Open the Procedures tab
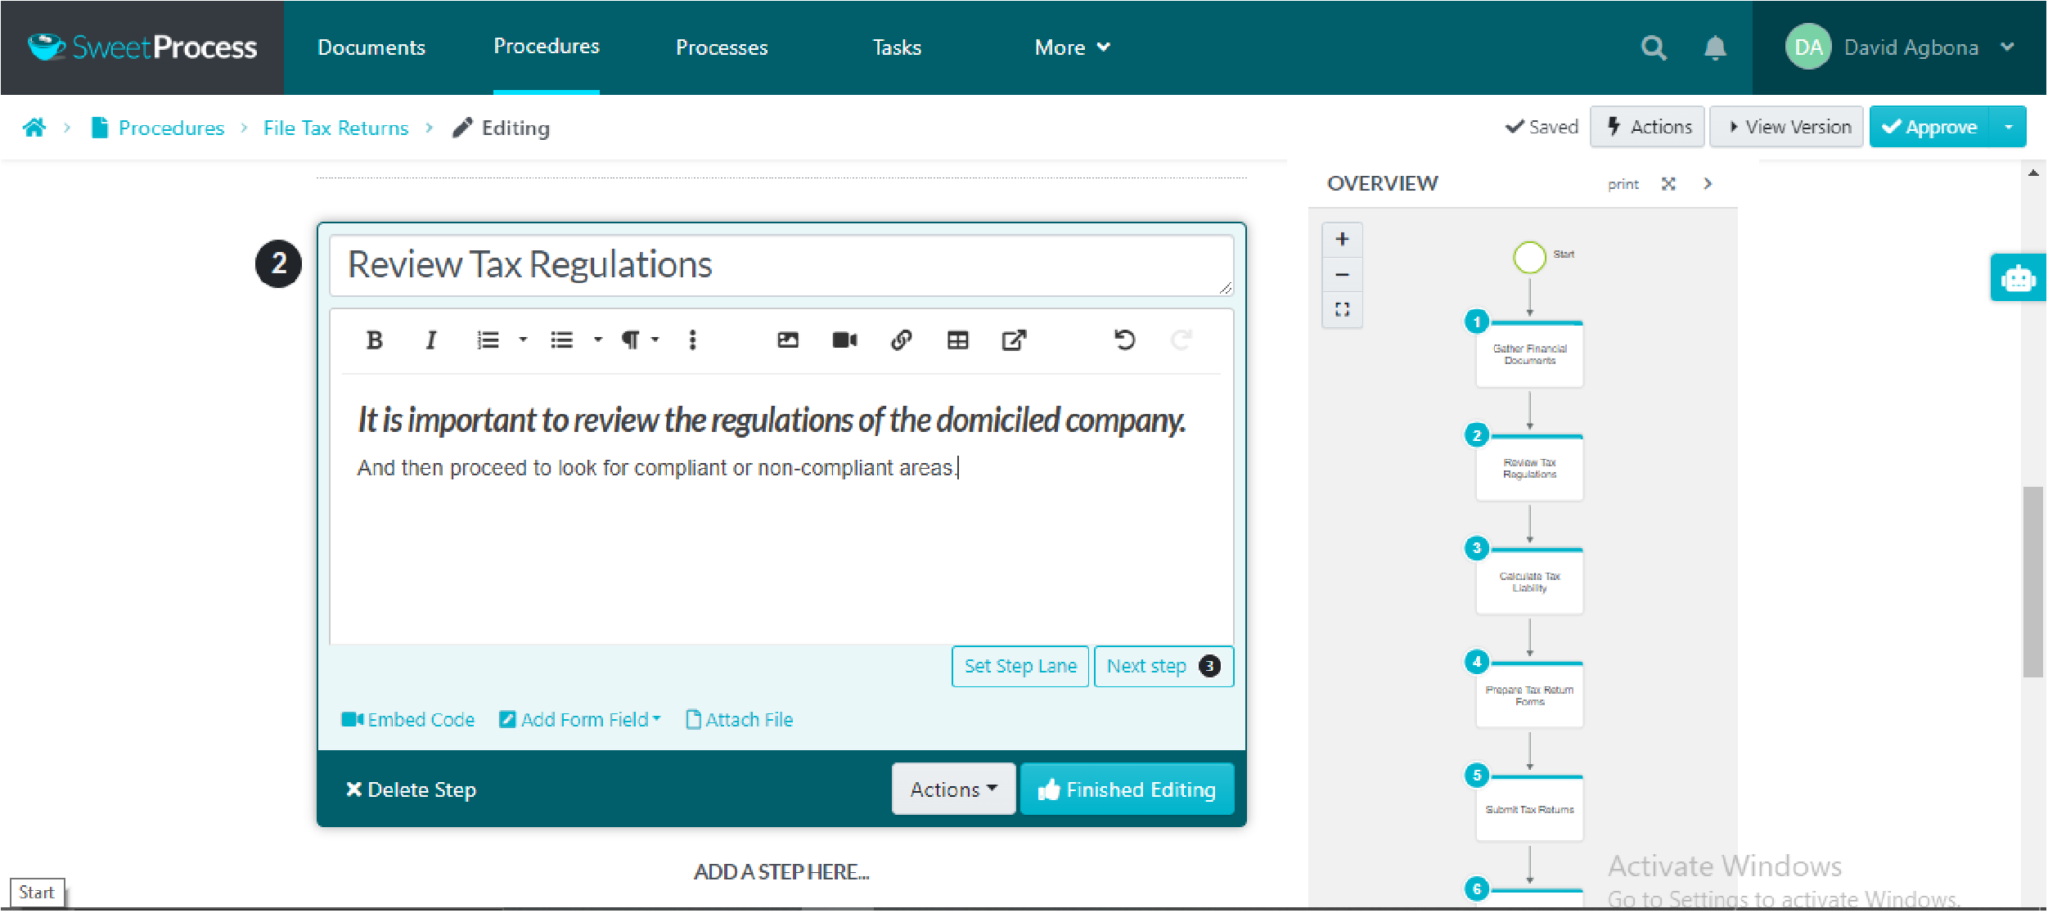 [x=546, y=47]
